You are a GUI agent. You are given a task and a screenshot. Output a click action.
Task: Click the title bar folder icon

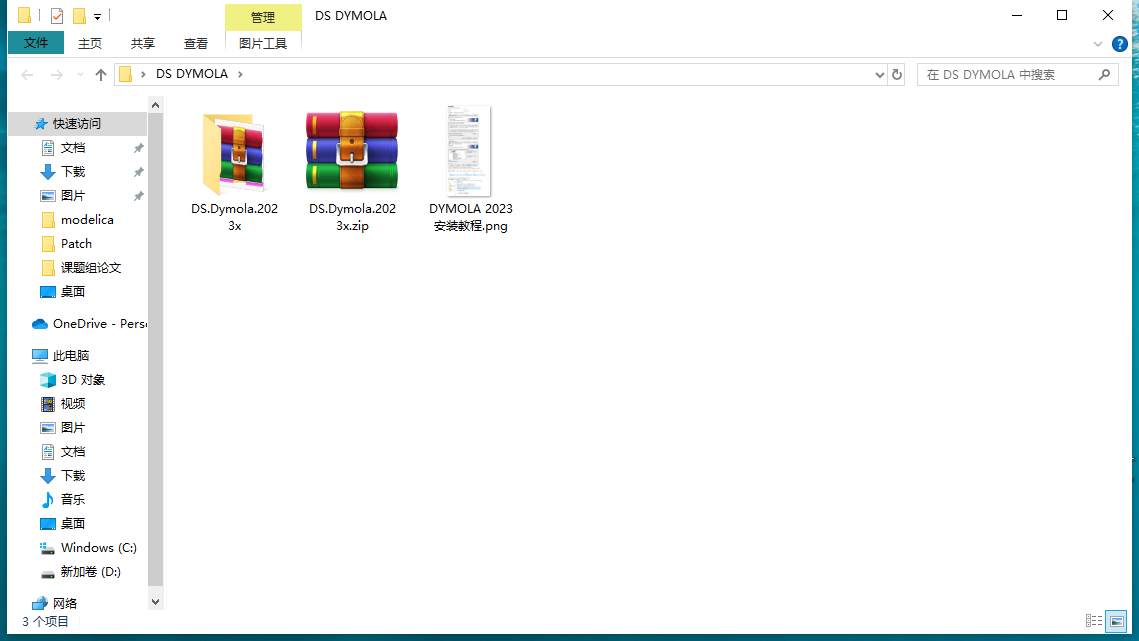point(24,15)
